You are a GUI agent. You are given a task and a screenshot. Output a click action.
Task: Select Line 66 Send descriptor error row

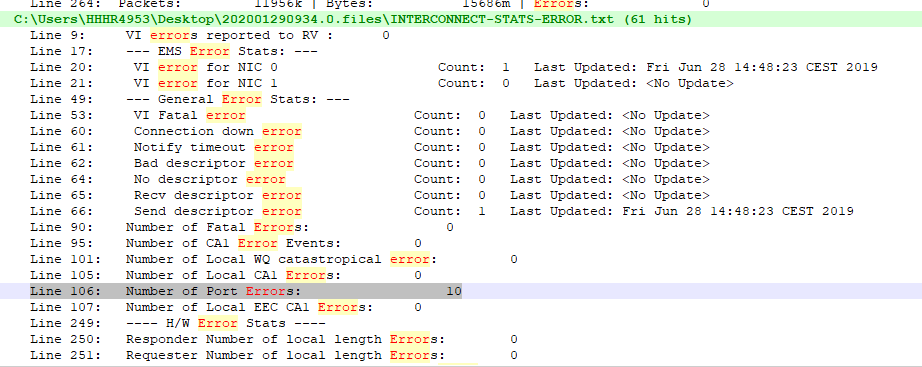pos(442,211)
